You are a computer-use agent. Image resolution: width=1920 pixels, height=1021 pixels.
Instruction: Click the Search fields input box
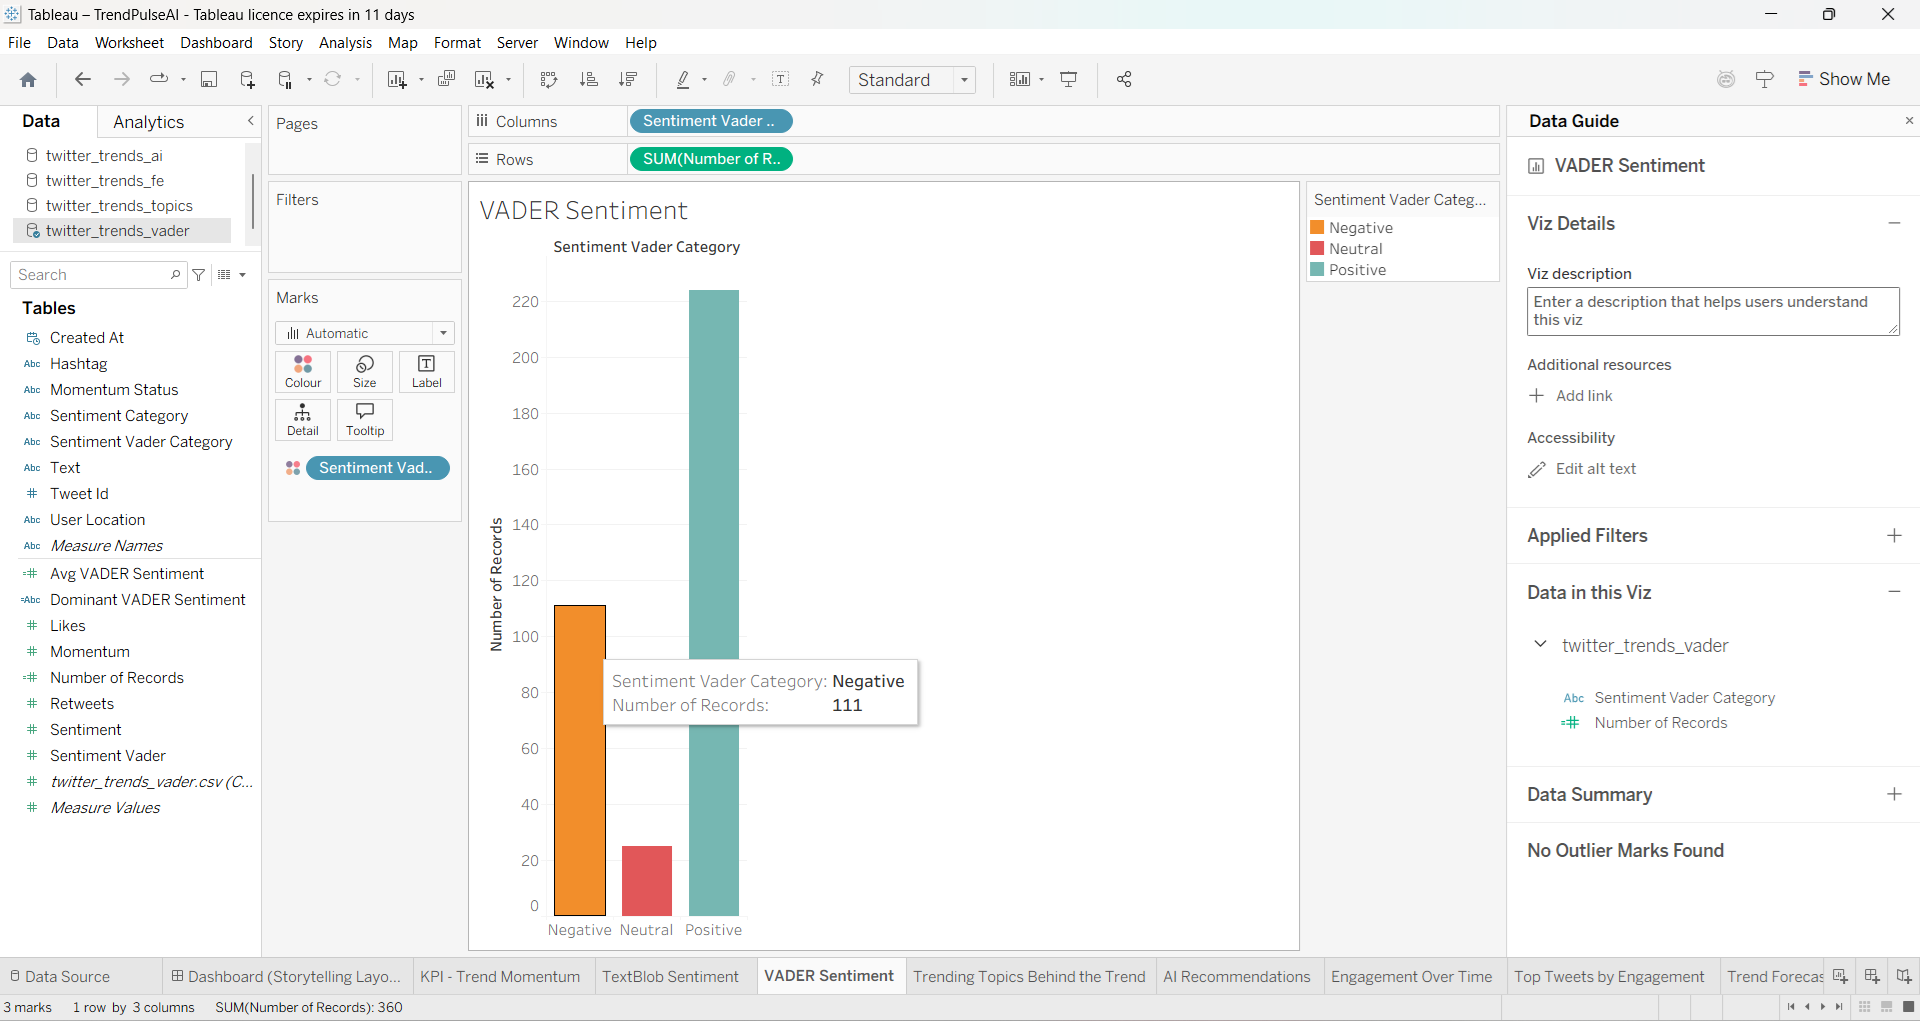coord(98,275)
